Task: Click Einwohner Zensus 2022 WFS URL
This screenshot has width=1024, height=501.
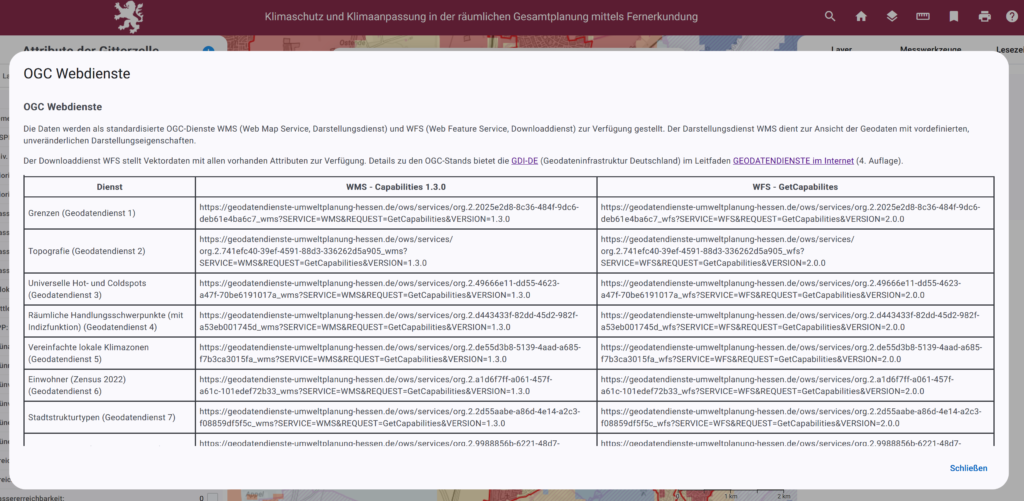Action: pos(777,385)
